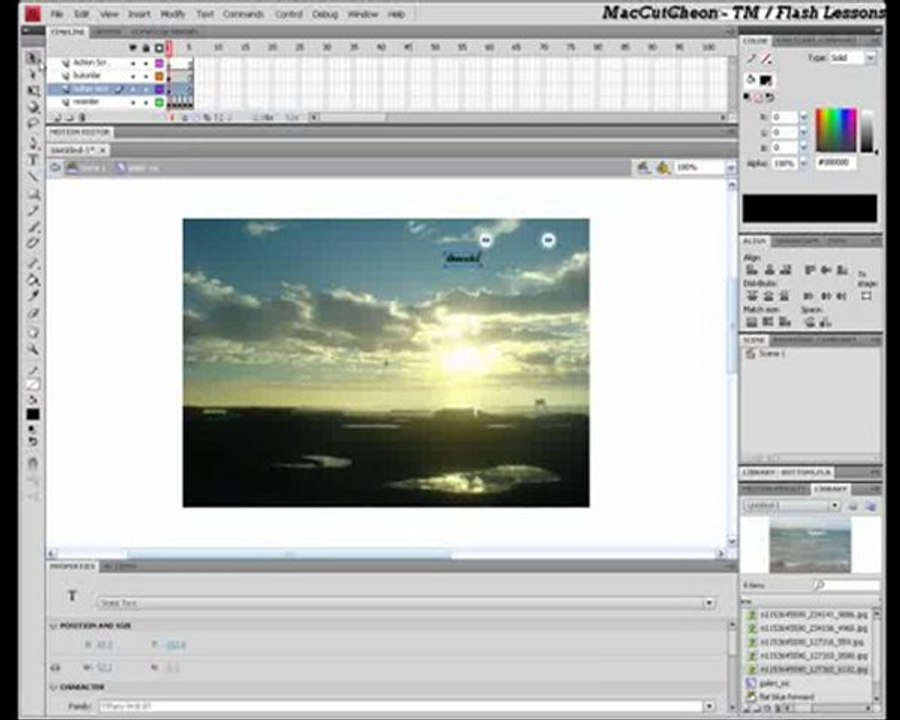The width and height of the screenshot is (900, 720).
Task: Toggle visibility of butonlar layer
Action: pos(133,76)
